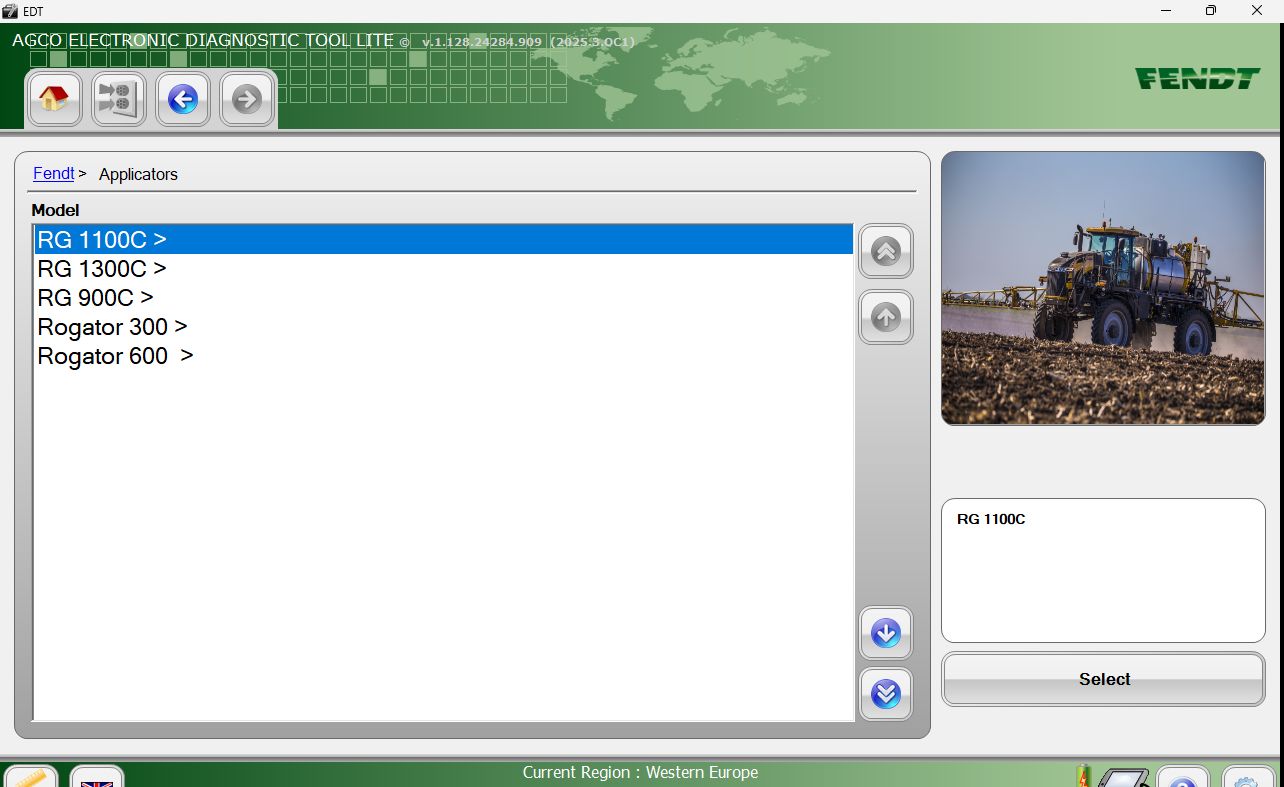The width and height of the screenshot is (1284, 787).
Task: Click the Applicators breadcrumb text
Action: point(138,174)
